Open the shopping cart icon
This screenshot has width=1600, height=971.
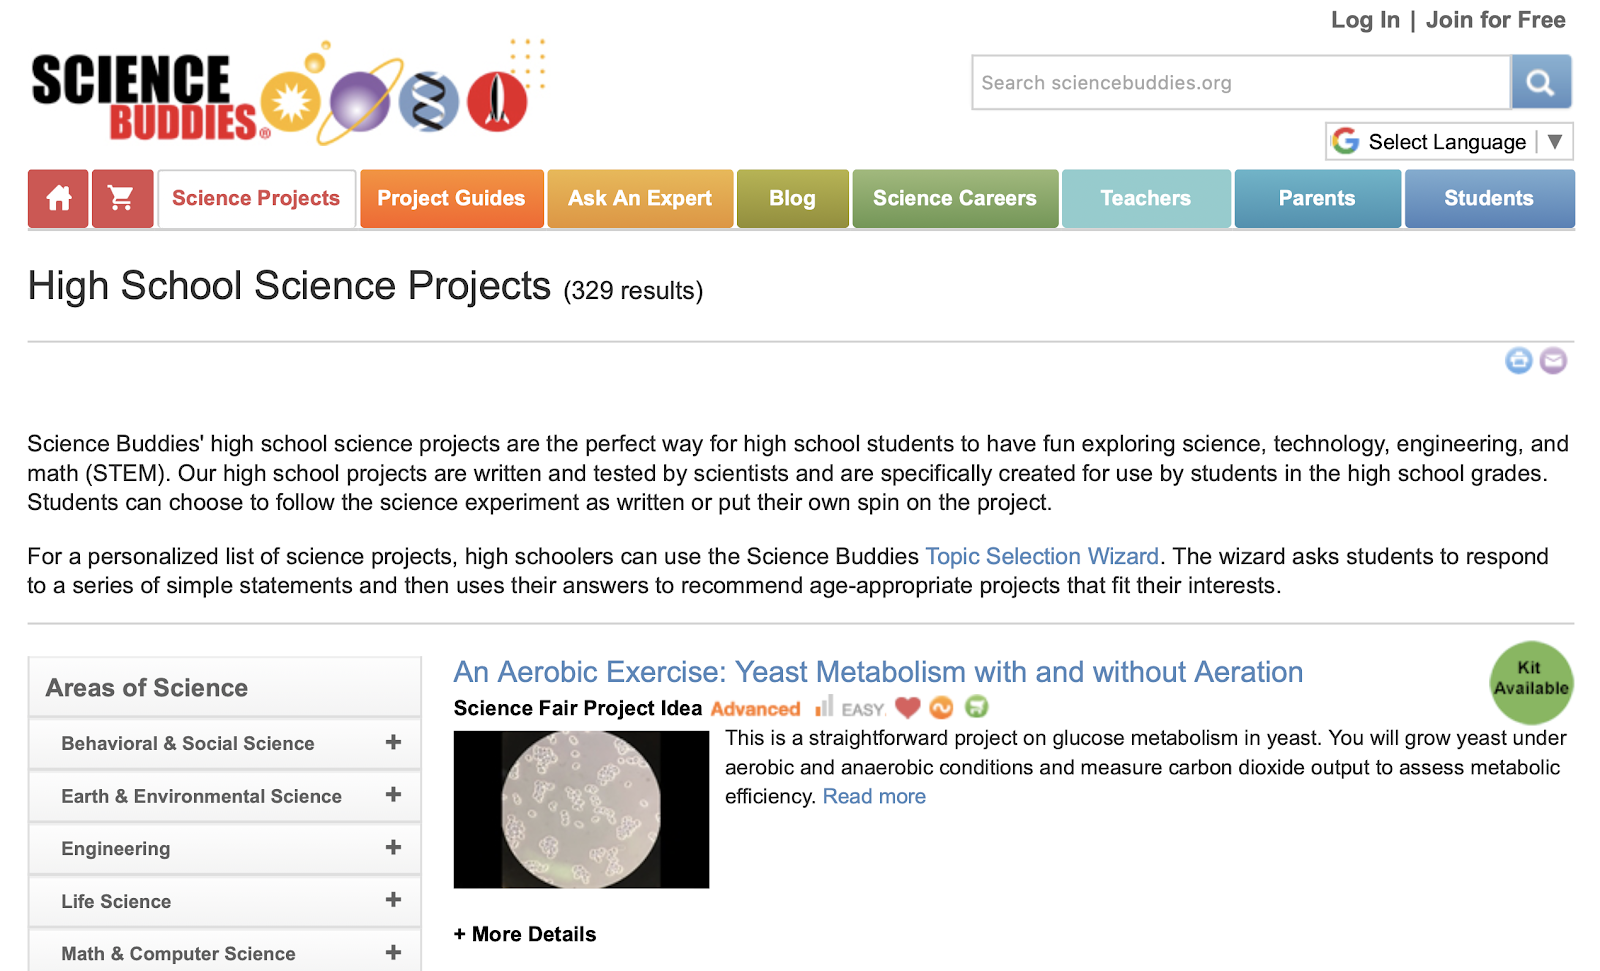pyautogui.click(x=122, y=199)
